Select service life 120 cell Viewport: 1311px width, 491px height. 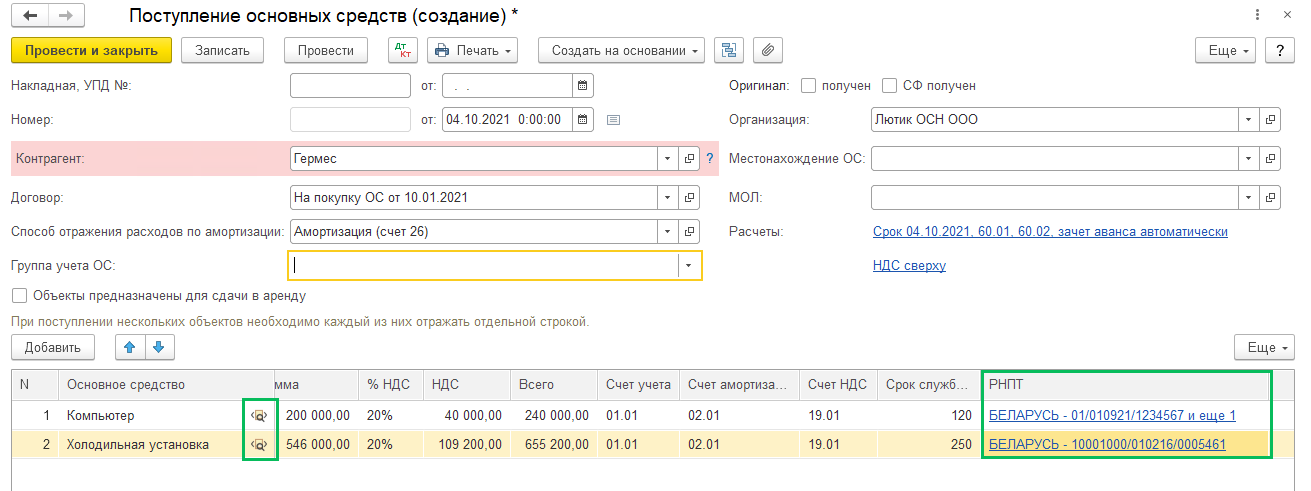click(x=930, y=415)
